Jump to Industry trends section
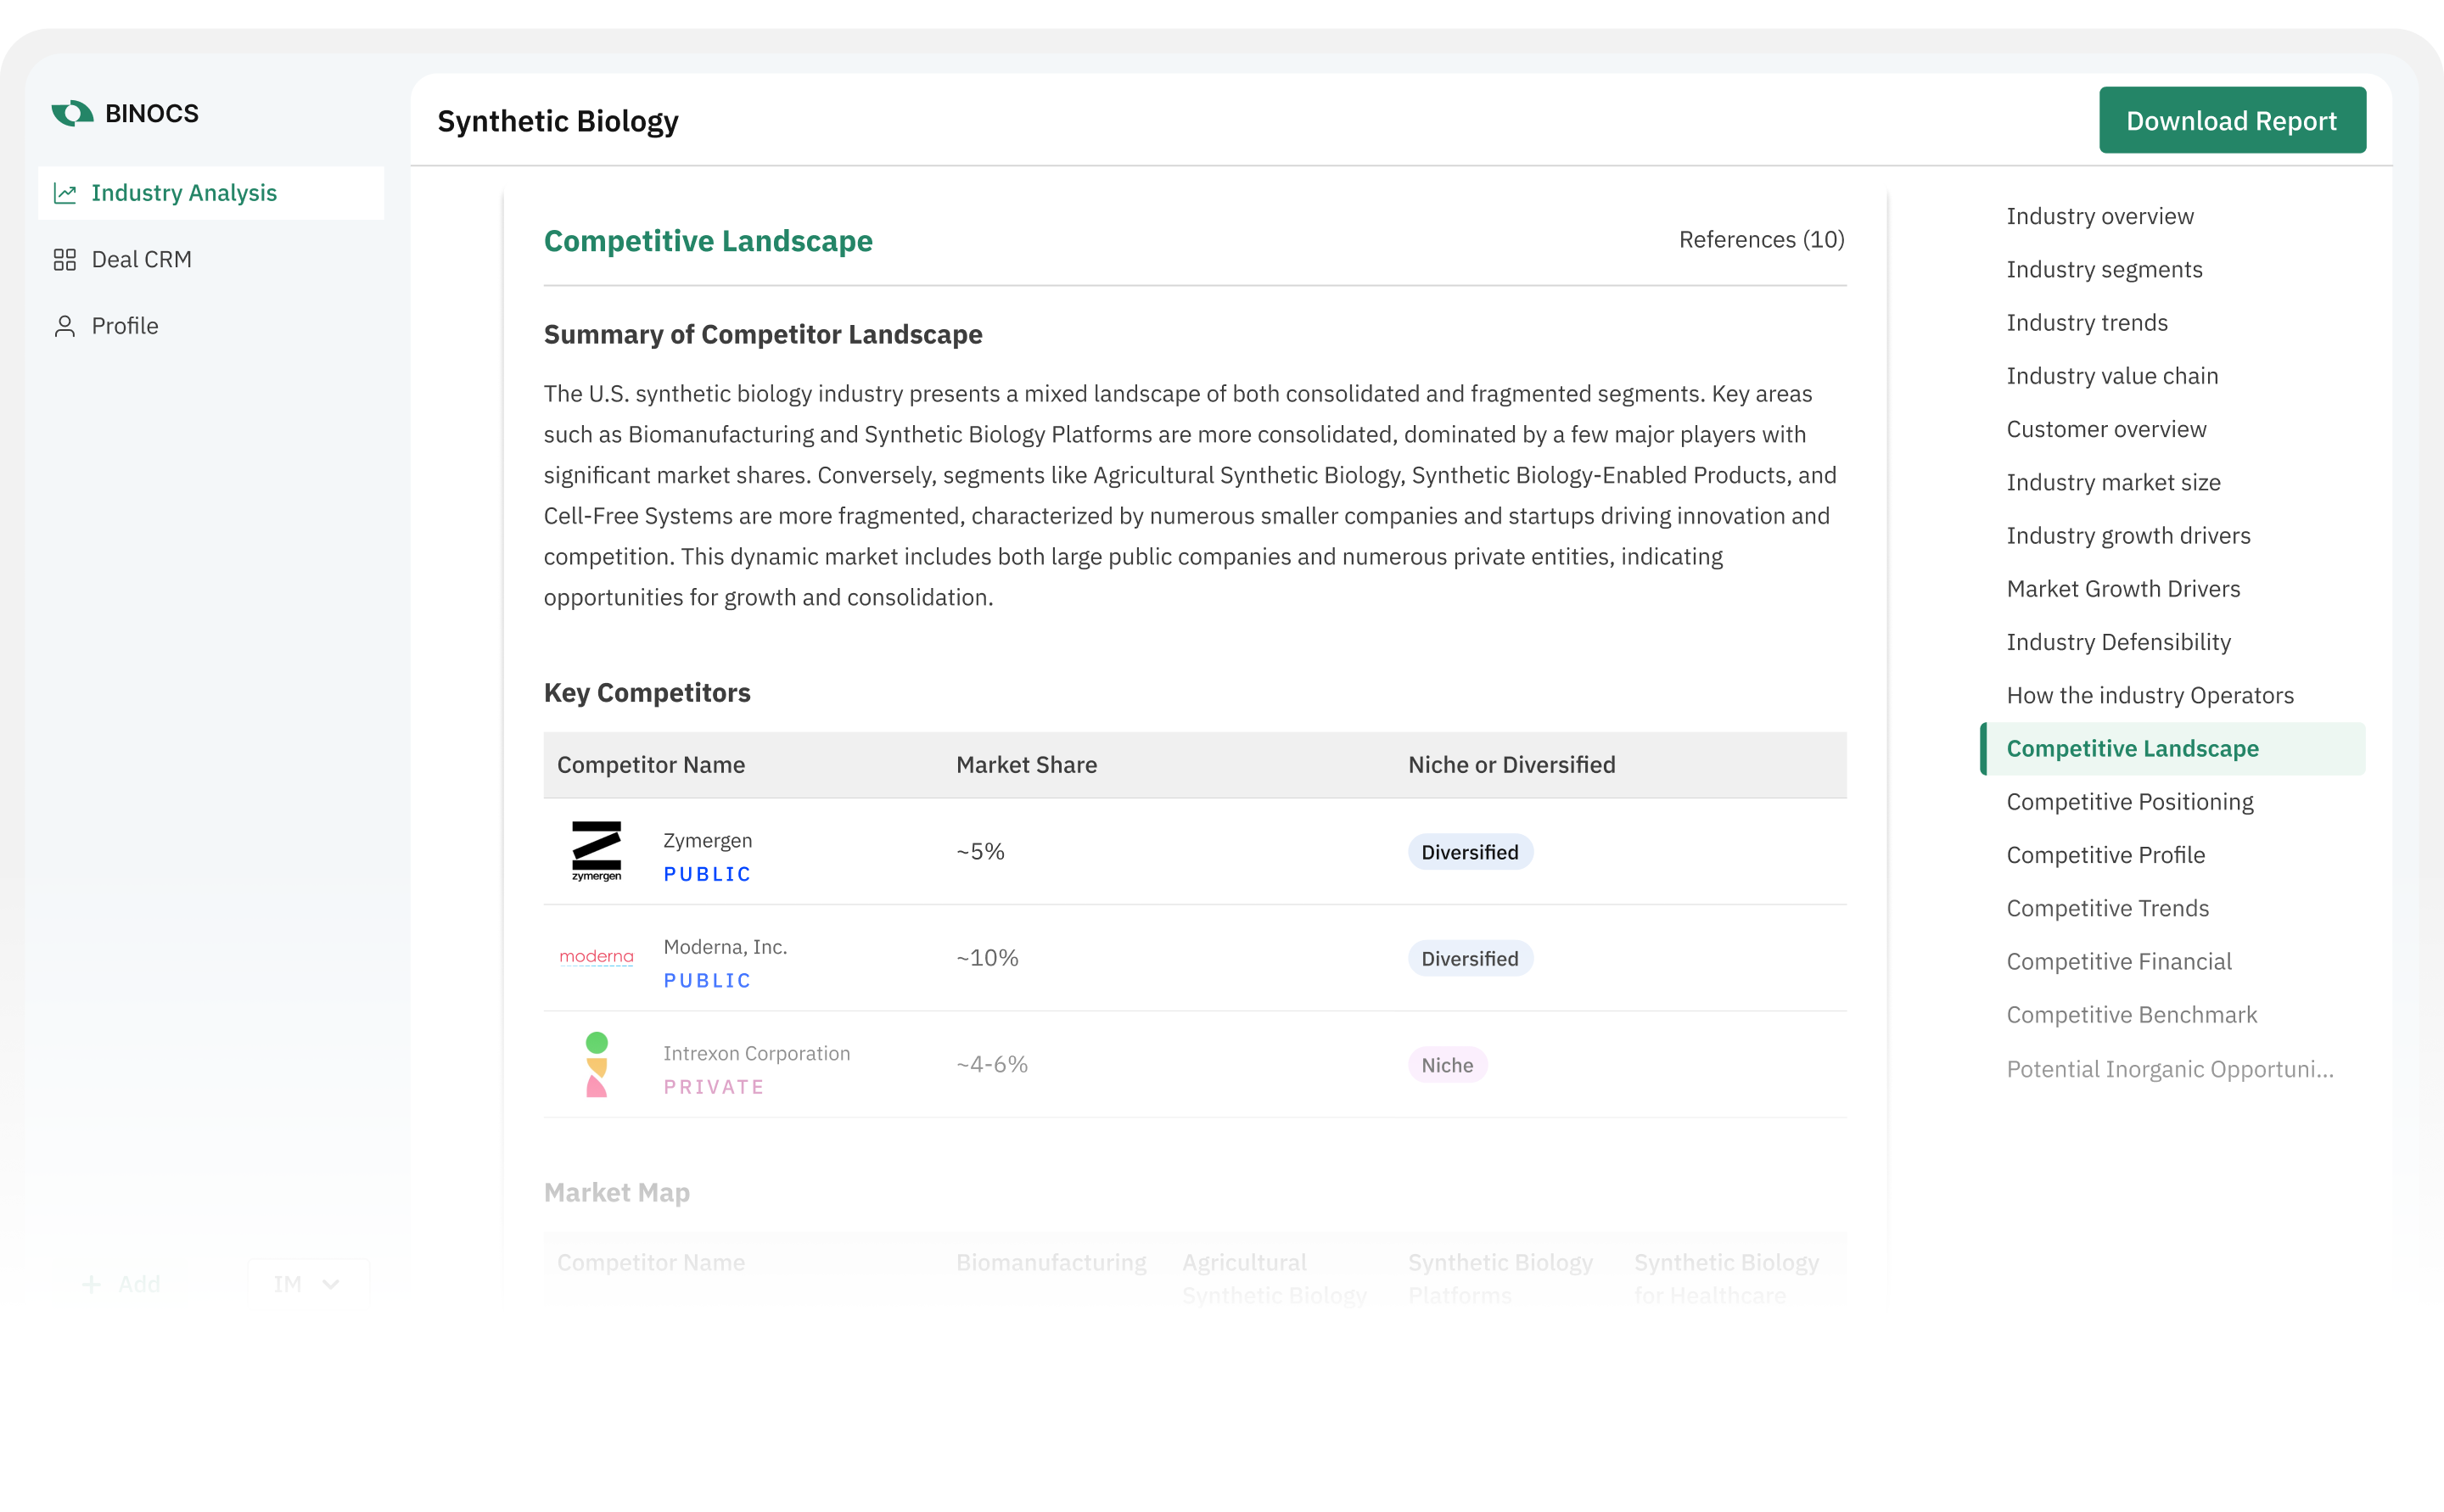The height and width of the screenshot is (1512, 2444). tap(2087, 322)
